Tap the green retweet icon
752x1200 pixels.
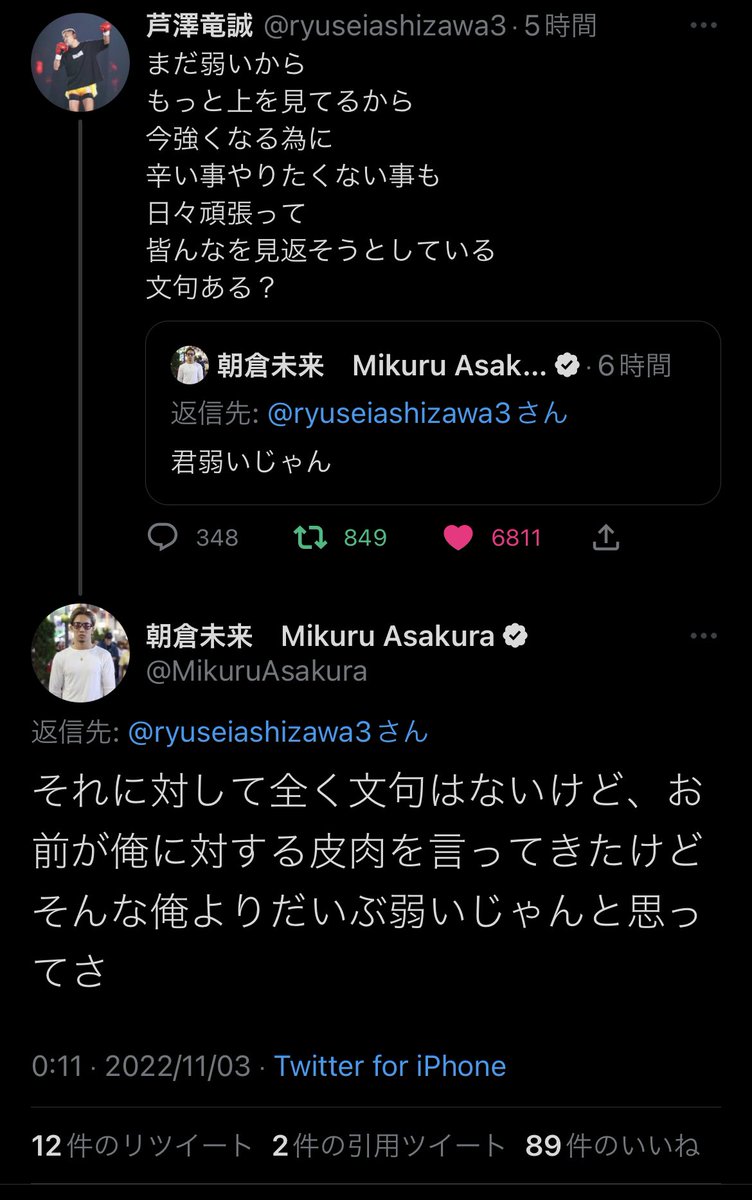309,538
